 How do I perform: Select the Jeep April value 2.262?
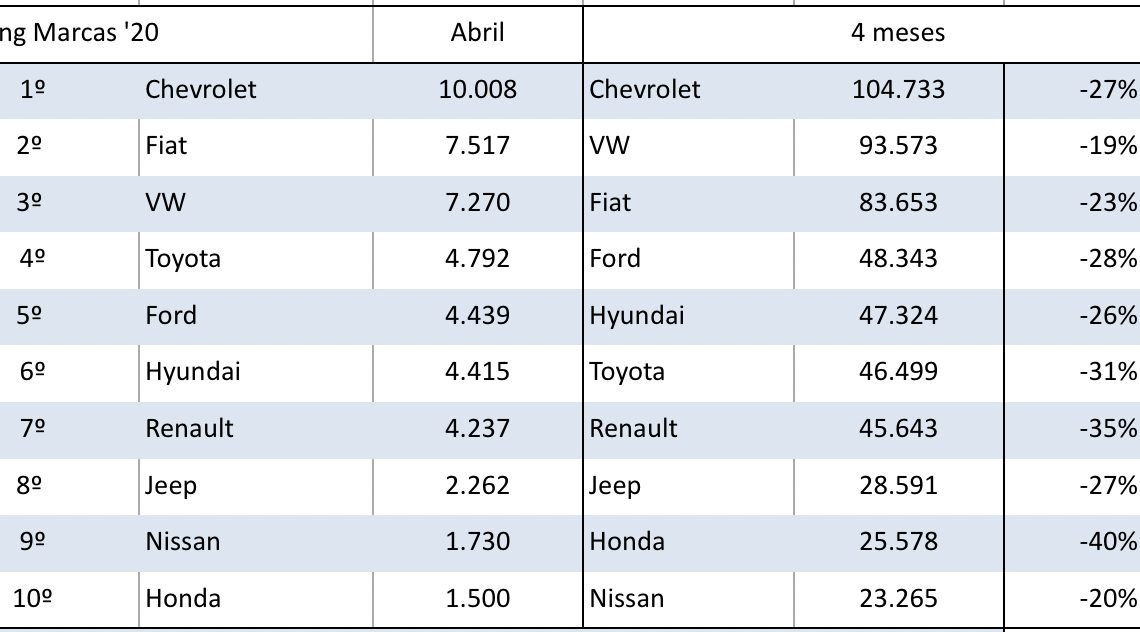(x=477, y=485)
